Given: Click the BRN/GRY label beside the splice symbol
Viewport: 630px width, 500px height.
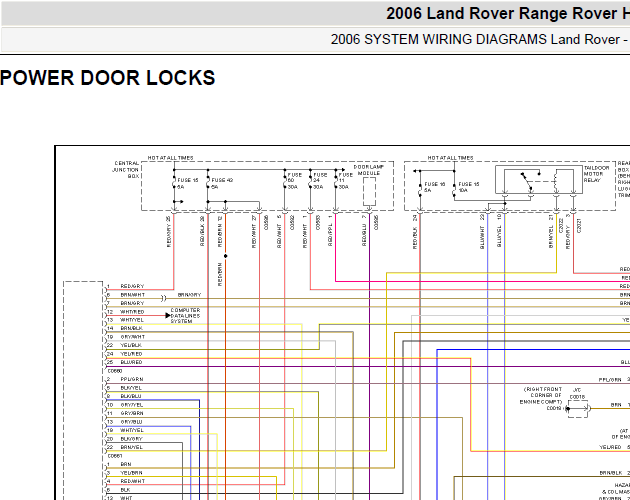Looking at the screenshot, I should point(189,295).
